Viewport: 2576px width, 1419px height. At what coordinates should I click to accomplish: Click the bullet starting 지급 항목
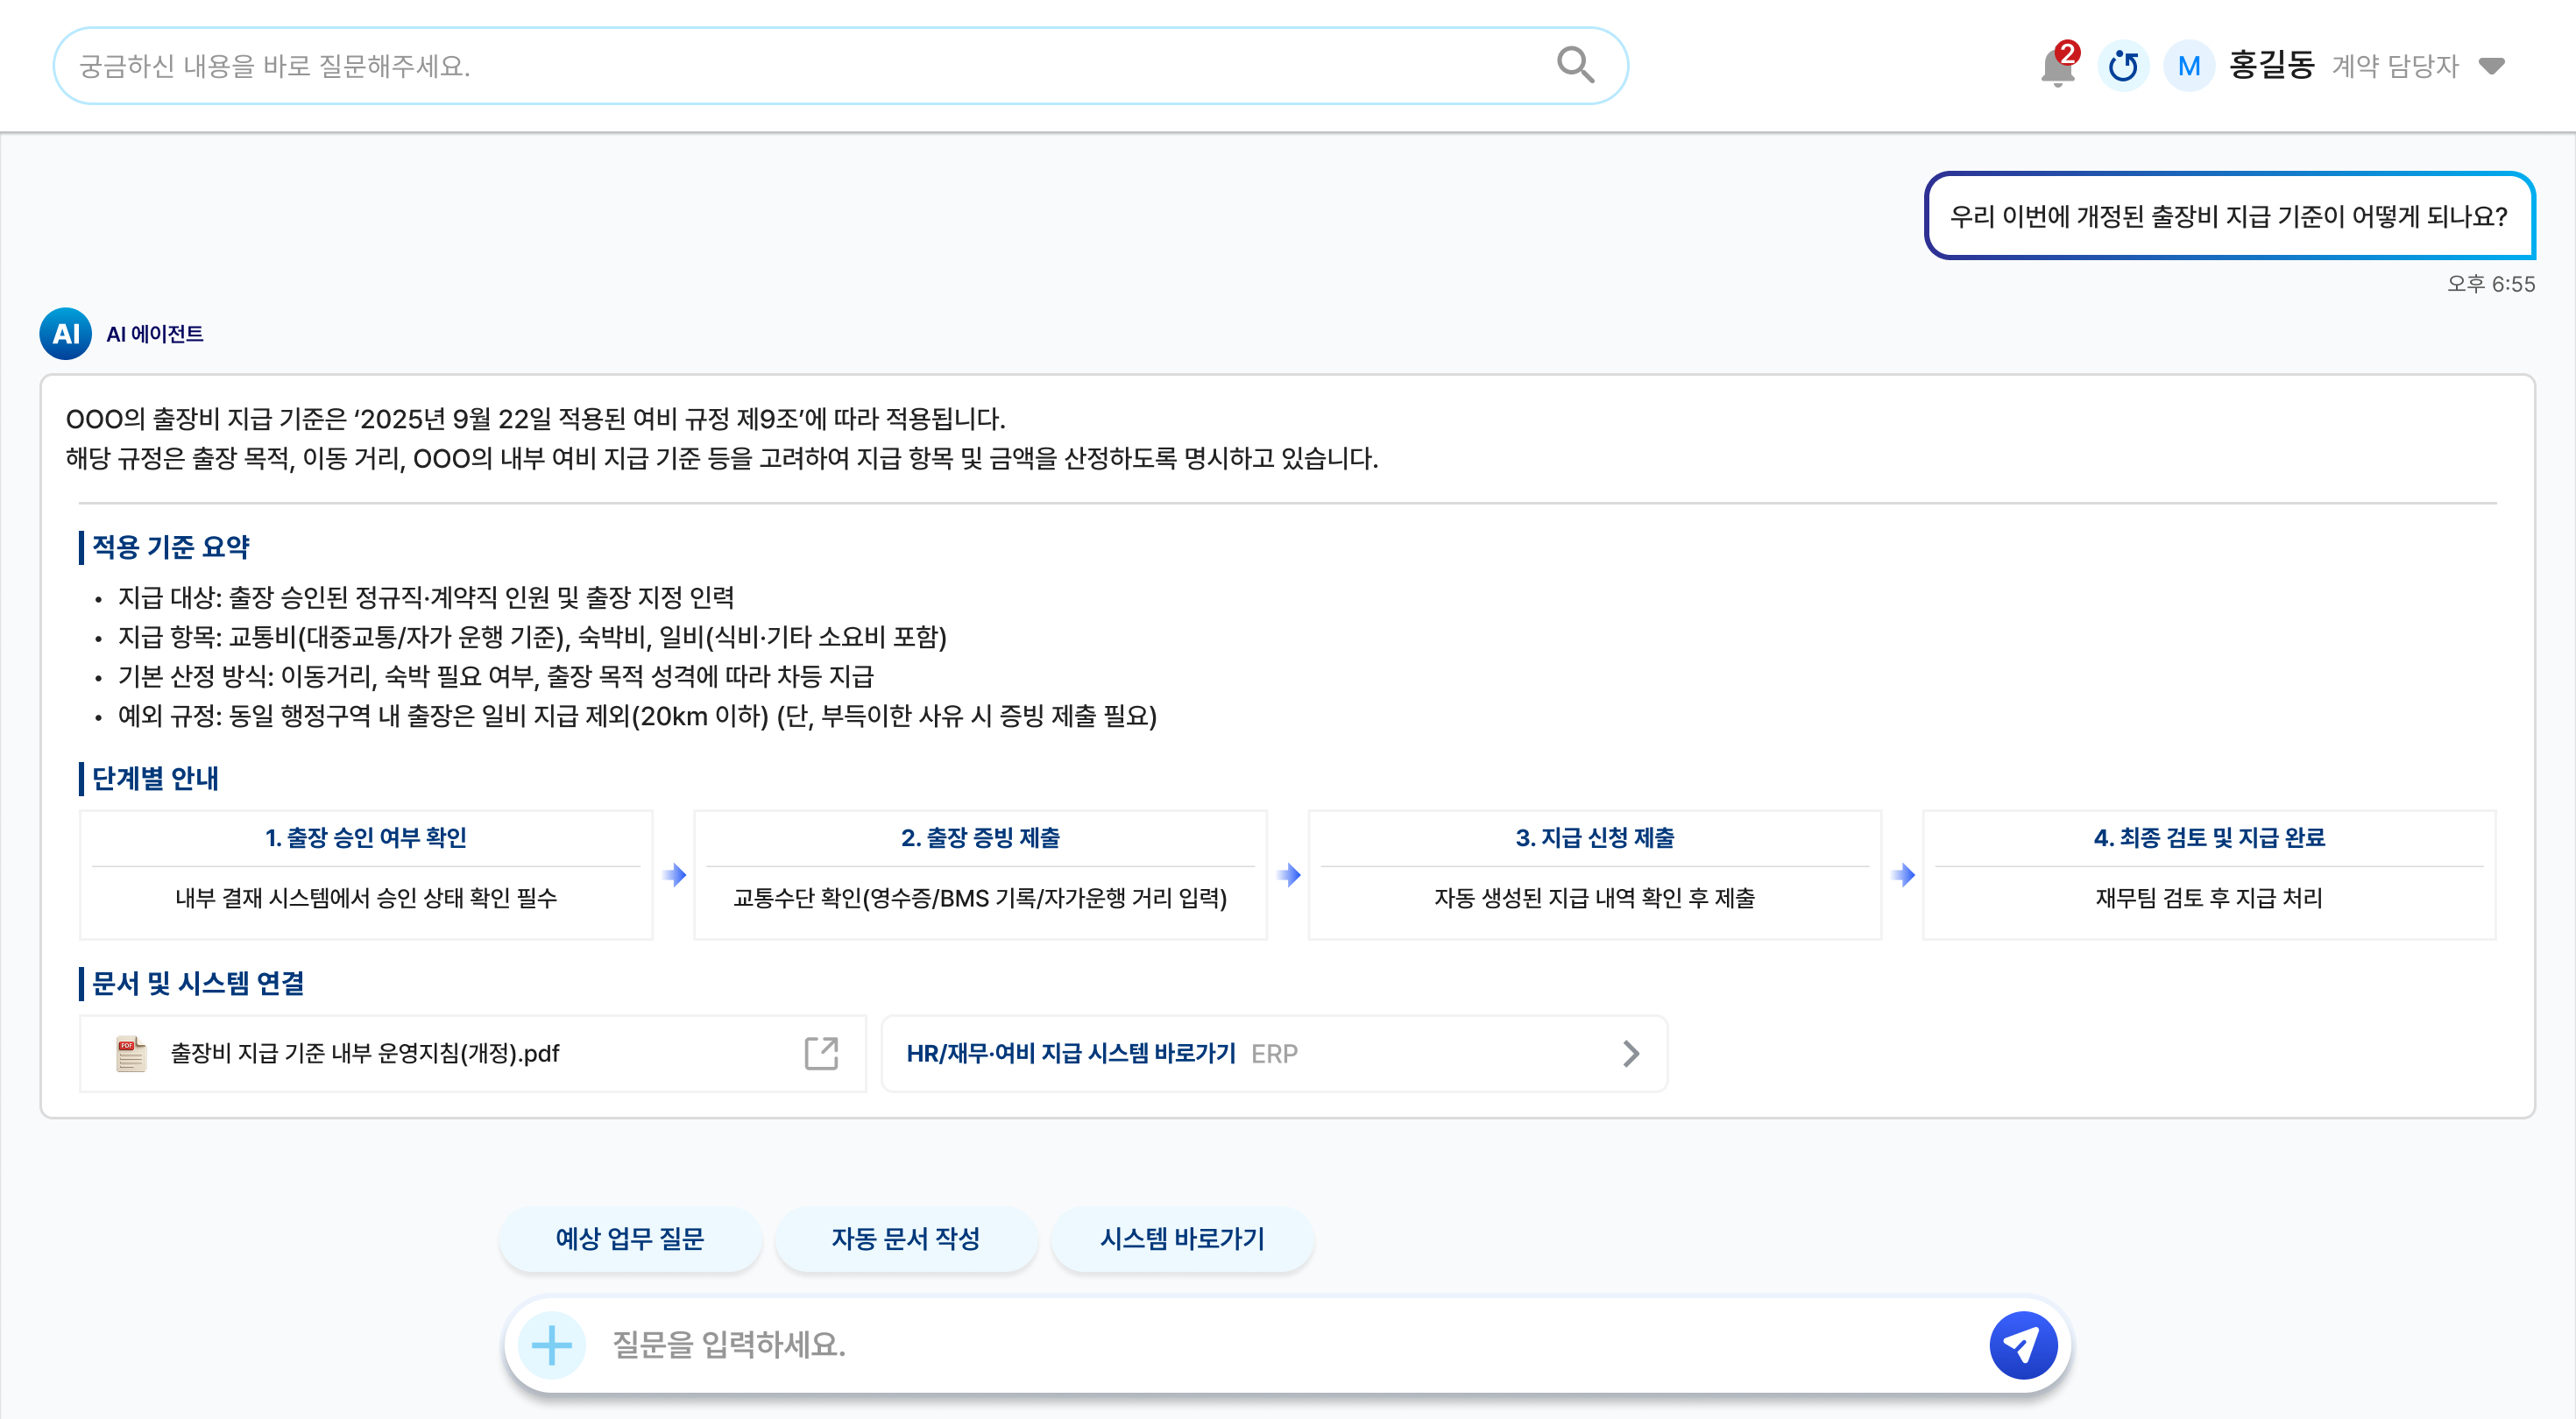click(x=532, y=637)
